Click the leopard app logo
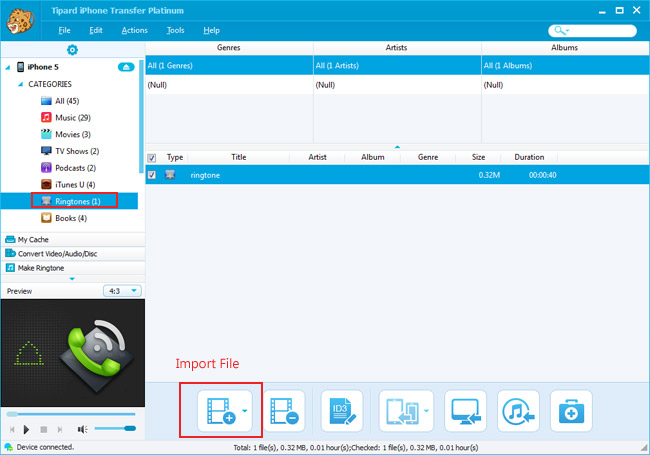Screen dimensions: 650x455 [x=19, y=20]
